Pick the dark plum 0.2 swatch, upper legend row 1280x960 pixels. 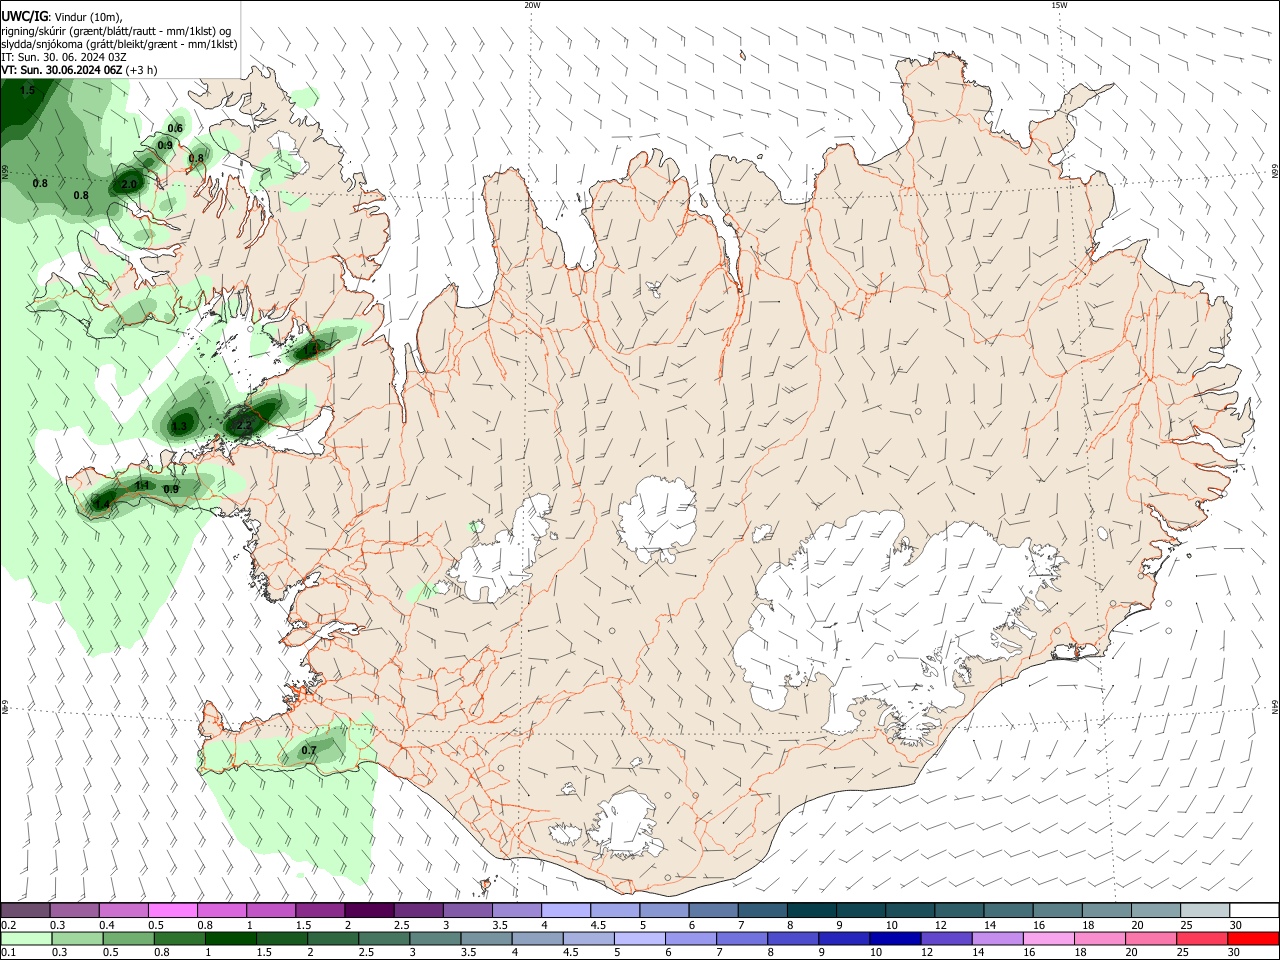tap(25, 910)
